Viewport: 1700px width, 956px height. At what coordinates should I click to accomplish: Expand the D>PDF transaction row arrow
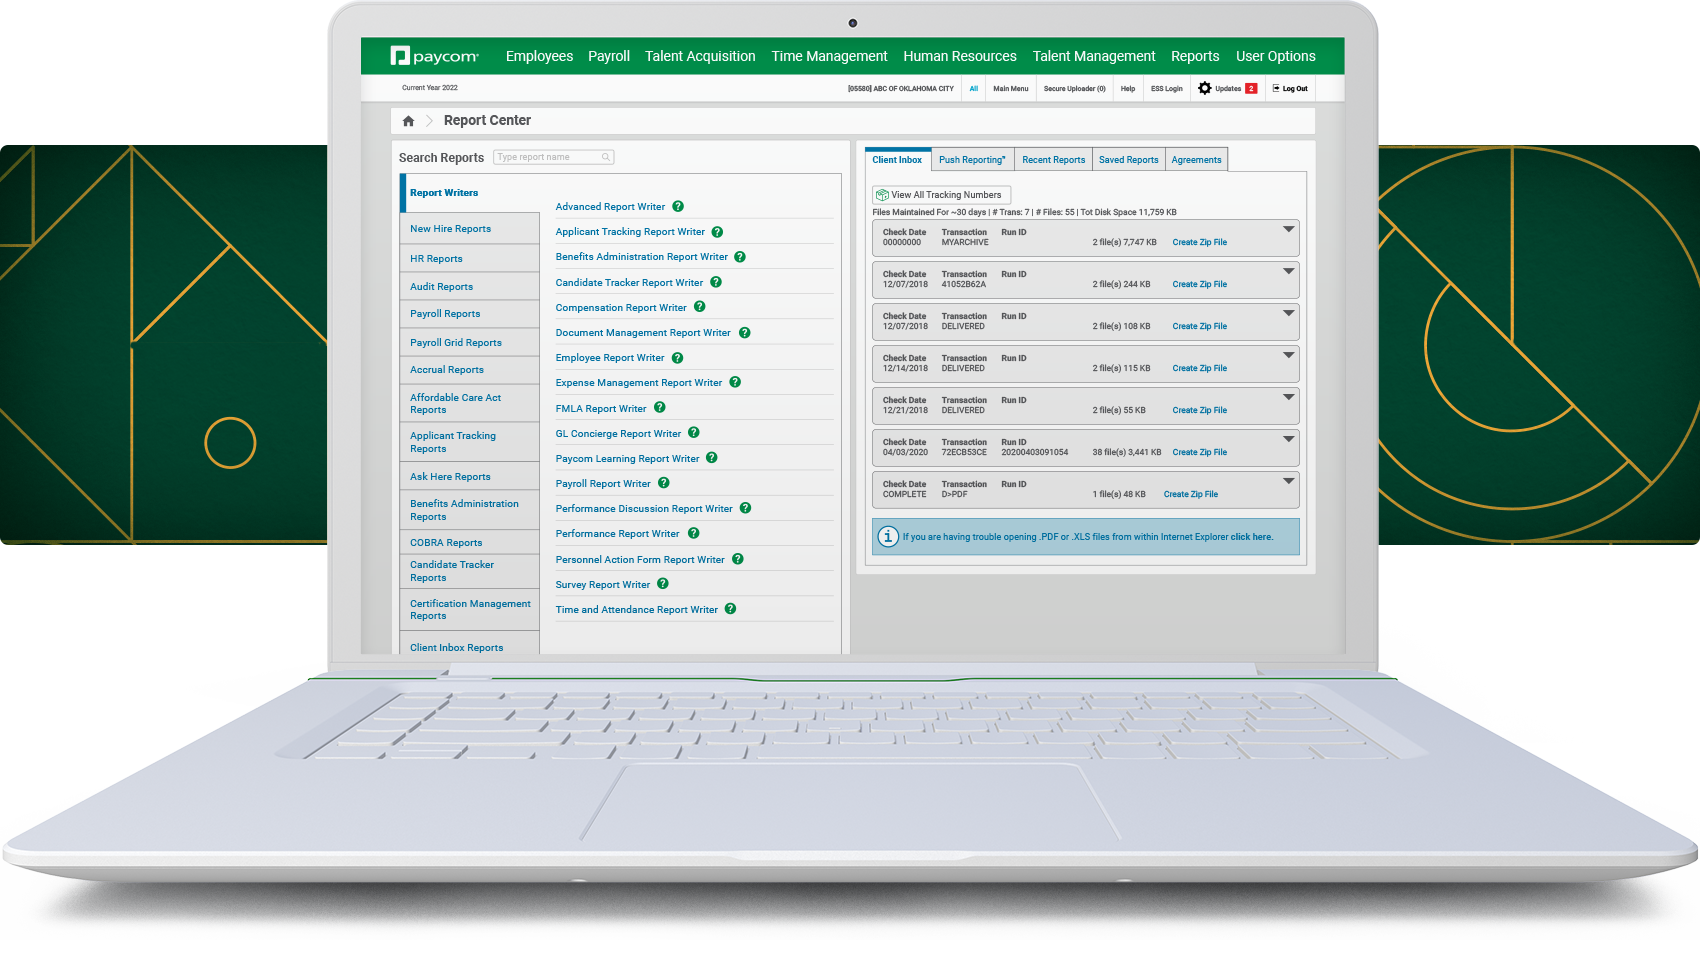pos(1289,481)
